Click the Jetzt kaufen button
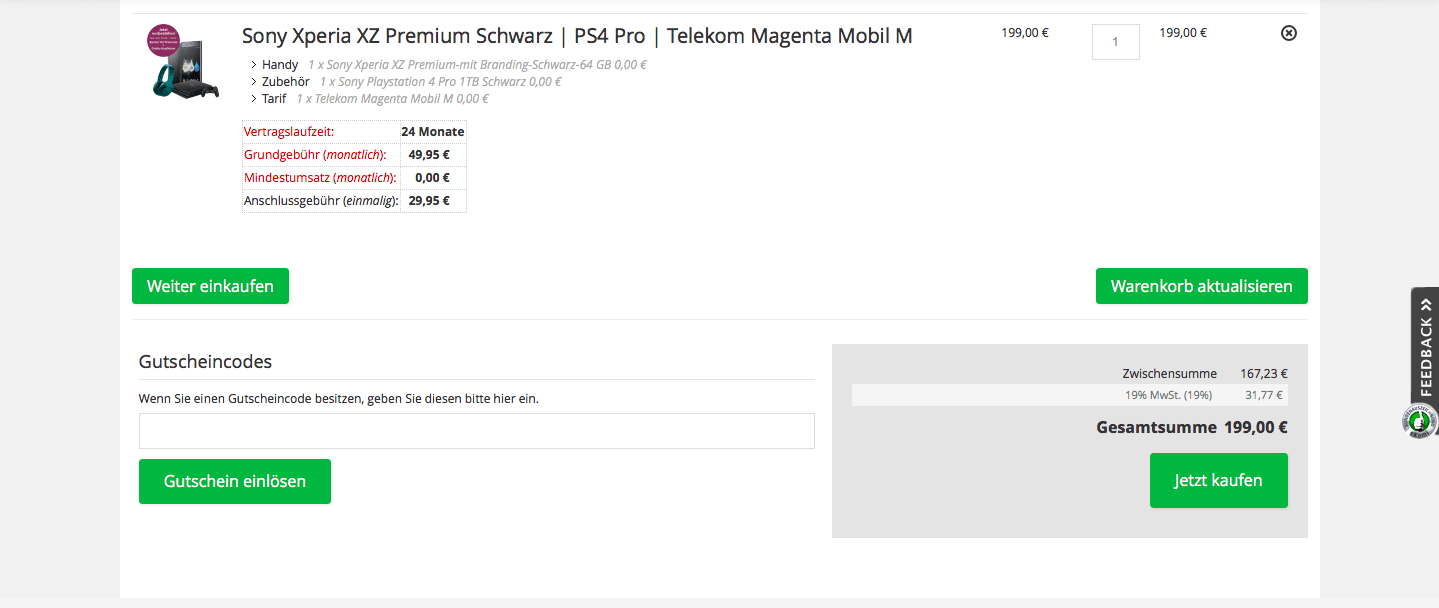The height and width of the screenshot is (608, 1439). pyautogui.click(x=1219, y=481)
